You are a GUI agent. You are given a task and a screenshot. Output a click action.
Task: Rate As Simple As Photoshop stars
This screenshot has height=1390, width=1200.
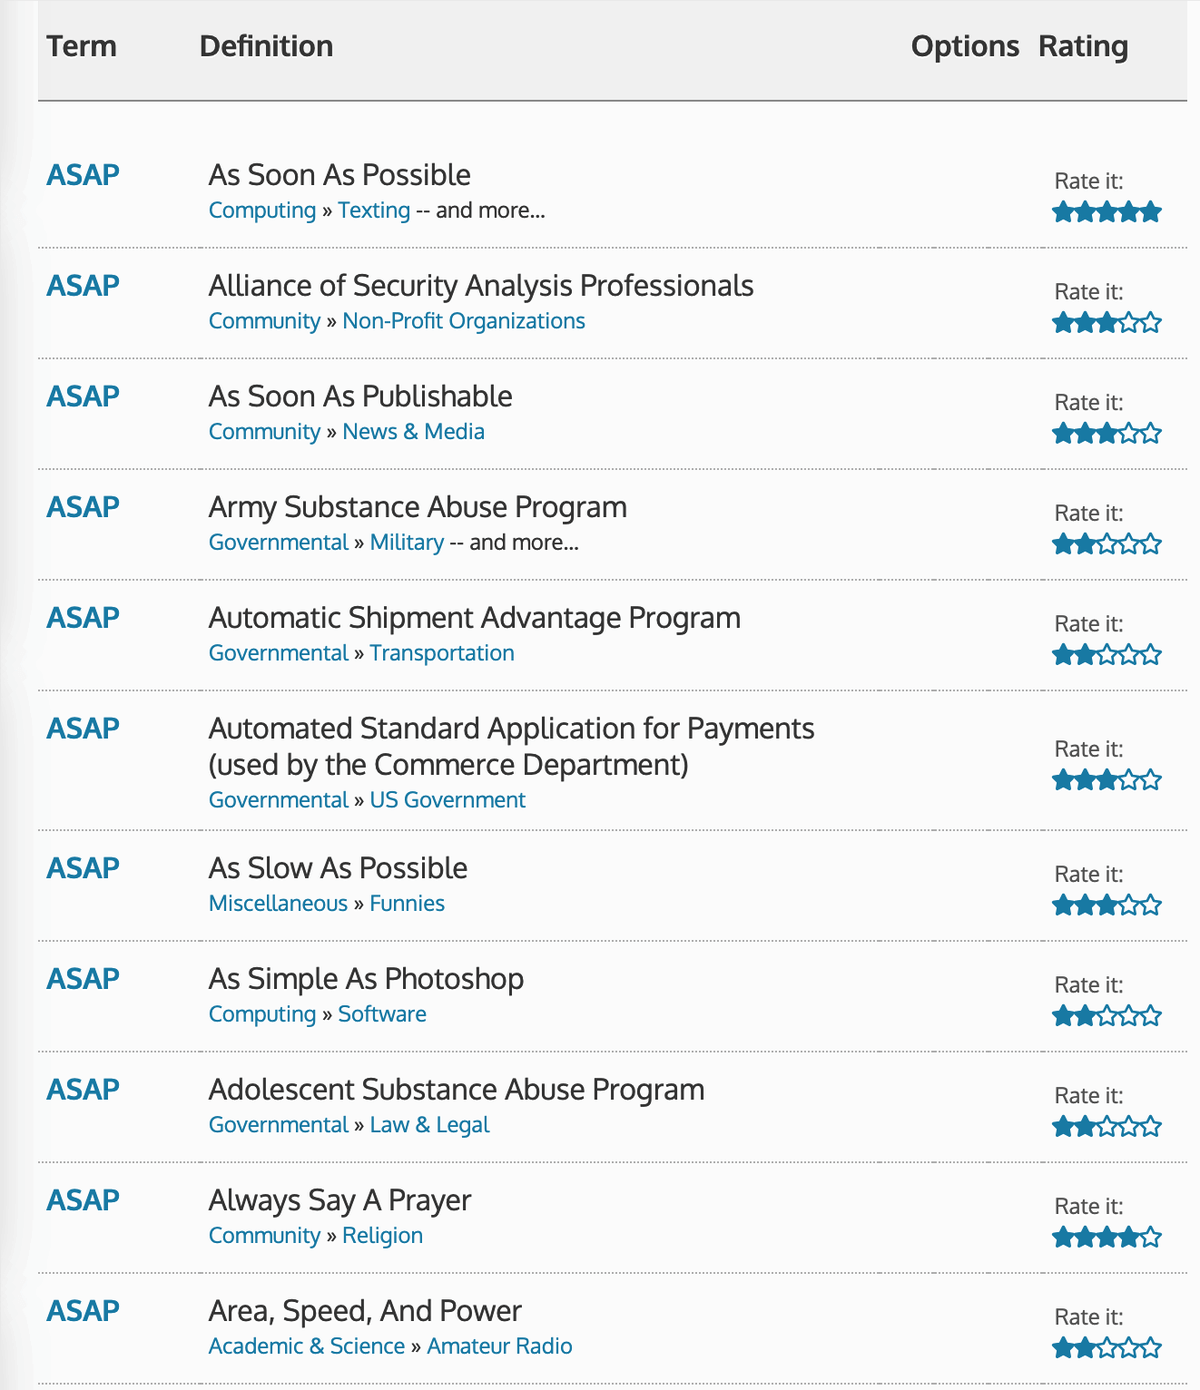click(1107, 1016)
